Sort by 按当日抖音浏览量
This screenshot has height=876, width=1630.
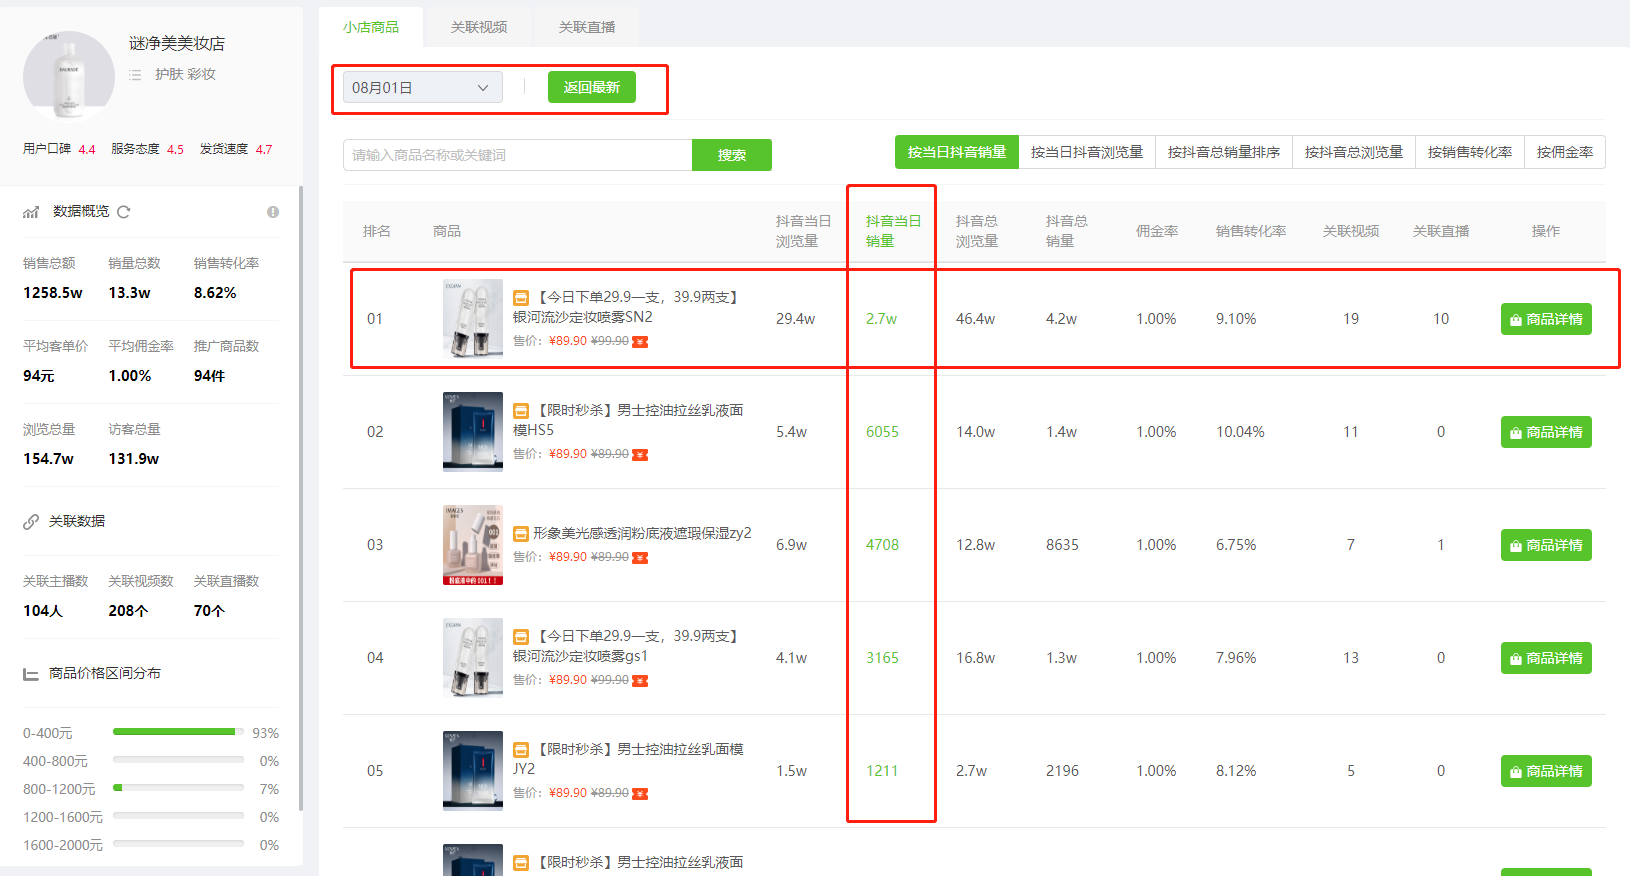point(1087,152)
